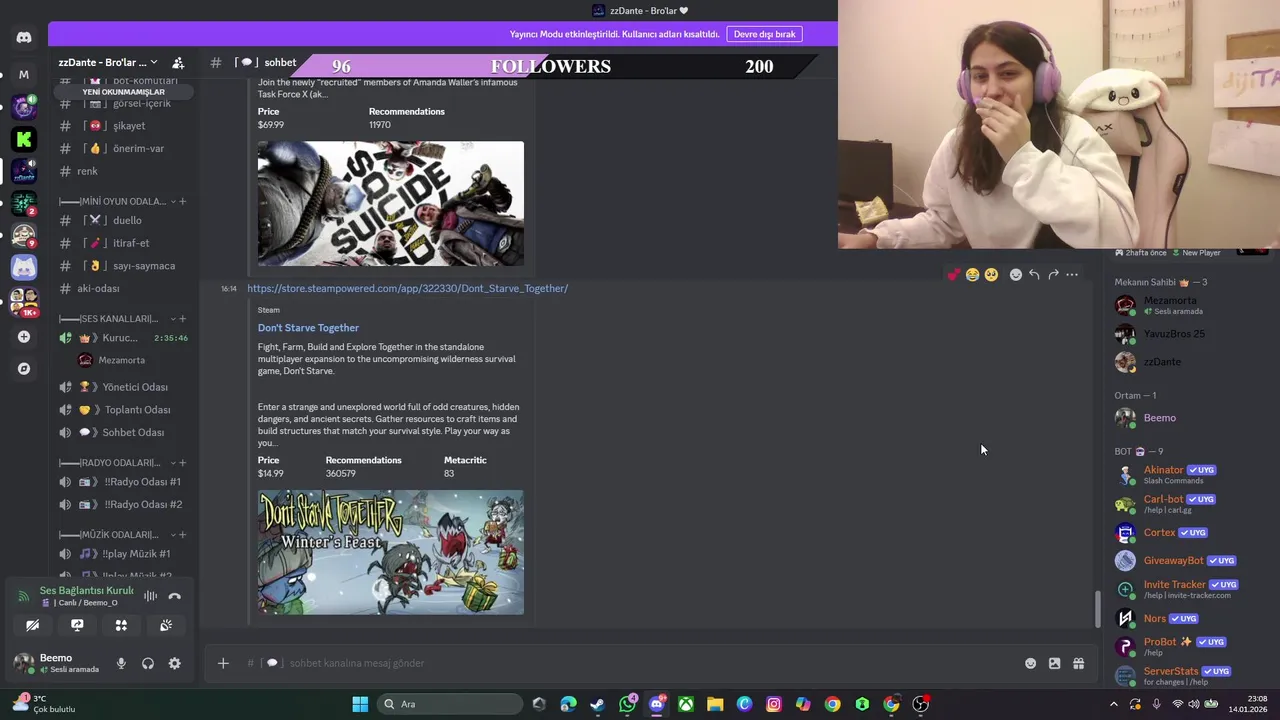The image size is (1280, 720).
Task: Click the plus attachment button in message bar
Action: (x=223, y=663)
